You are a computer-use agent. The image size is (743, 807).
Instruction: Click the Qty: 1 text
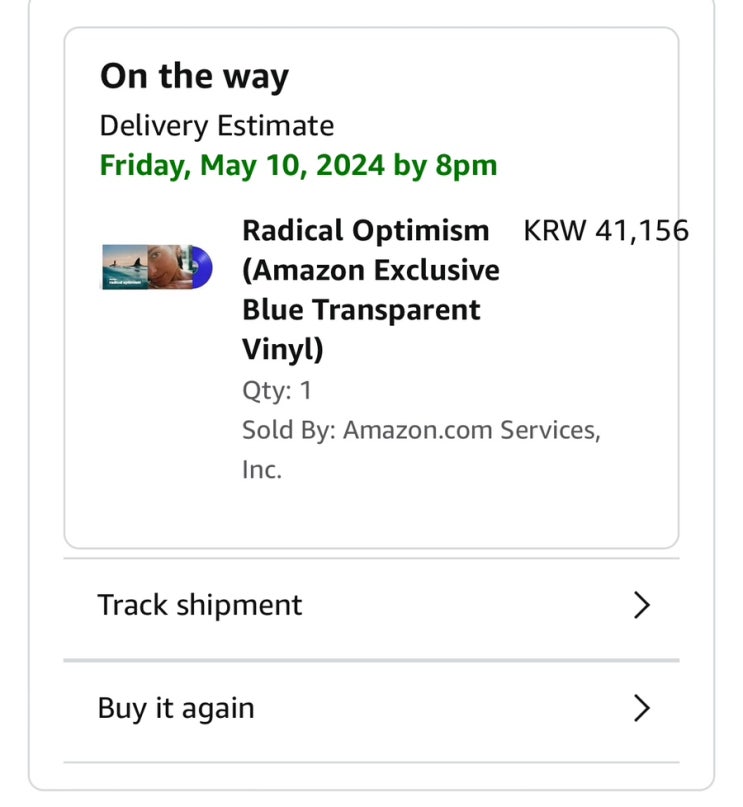coord(277,391)
